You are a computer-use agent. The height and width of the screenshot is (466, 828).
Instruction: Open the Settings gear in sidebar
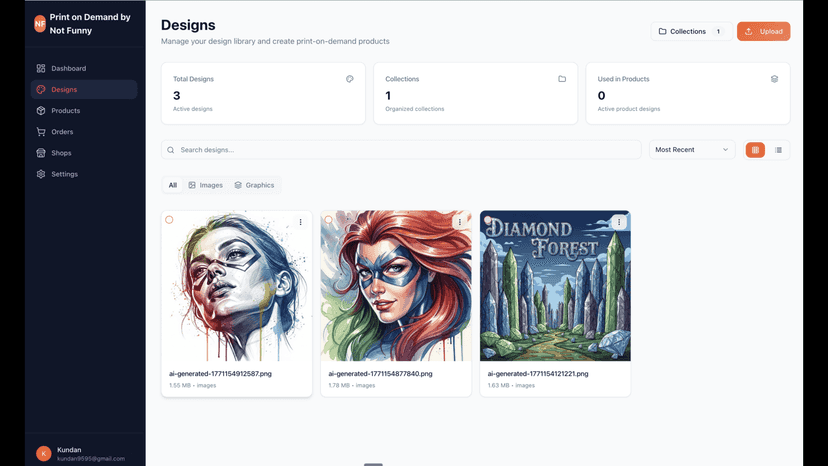[41, 174]
